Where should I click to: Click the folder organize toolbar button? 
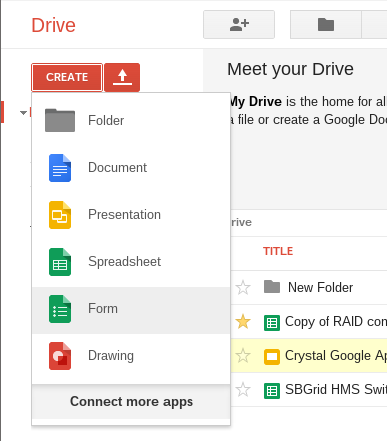[x=326, y=24]
